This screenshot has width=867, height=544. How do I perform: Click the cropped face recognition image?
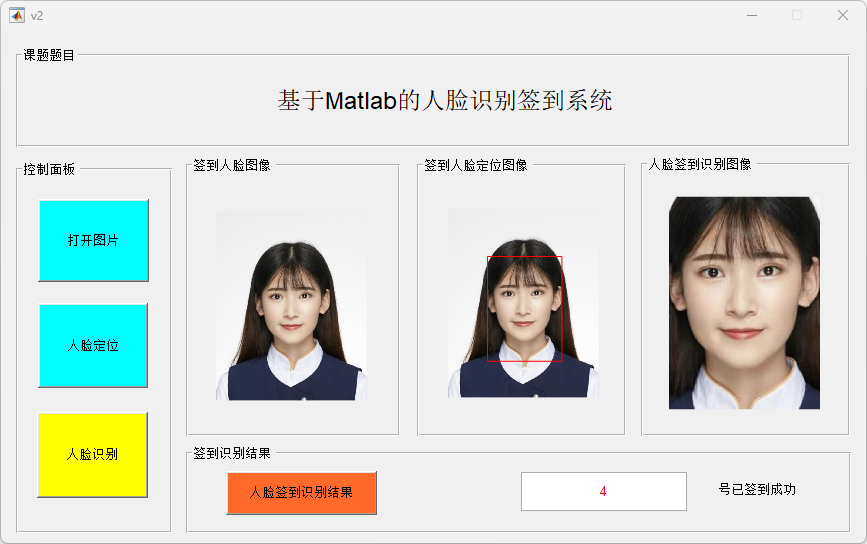tap(744, 303)
